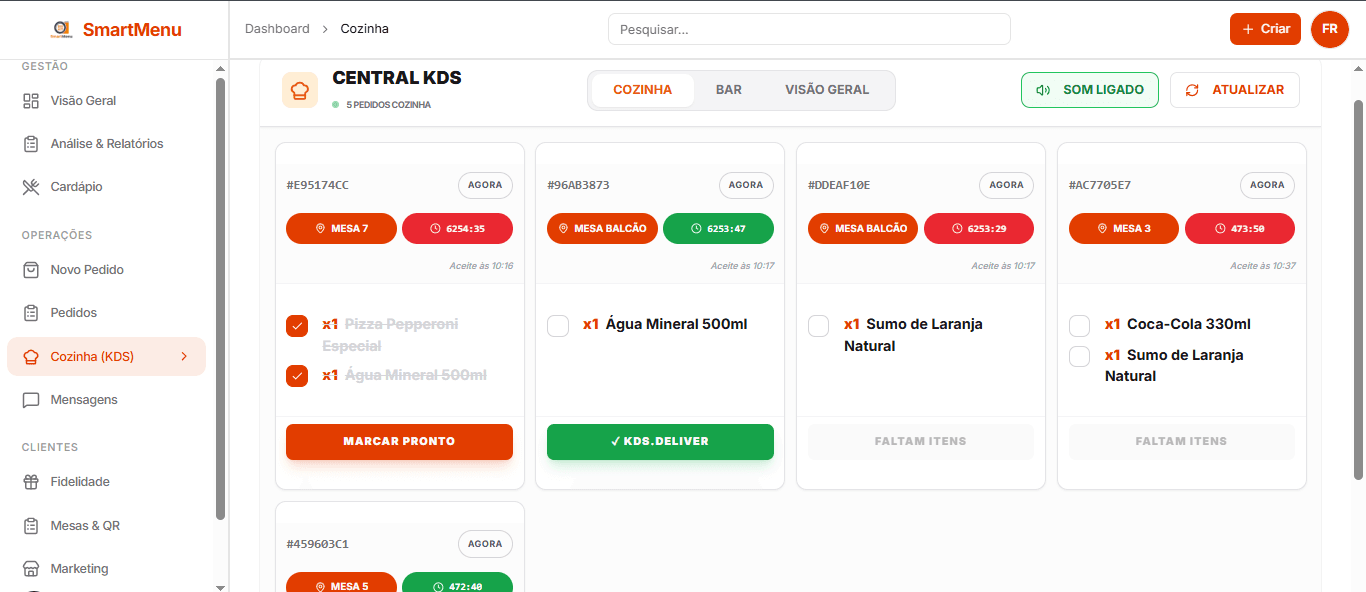1366x592 pixels.
Task: Switch to the VISÃO GERAL tab
Action: pos(826,90)
